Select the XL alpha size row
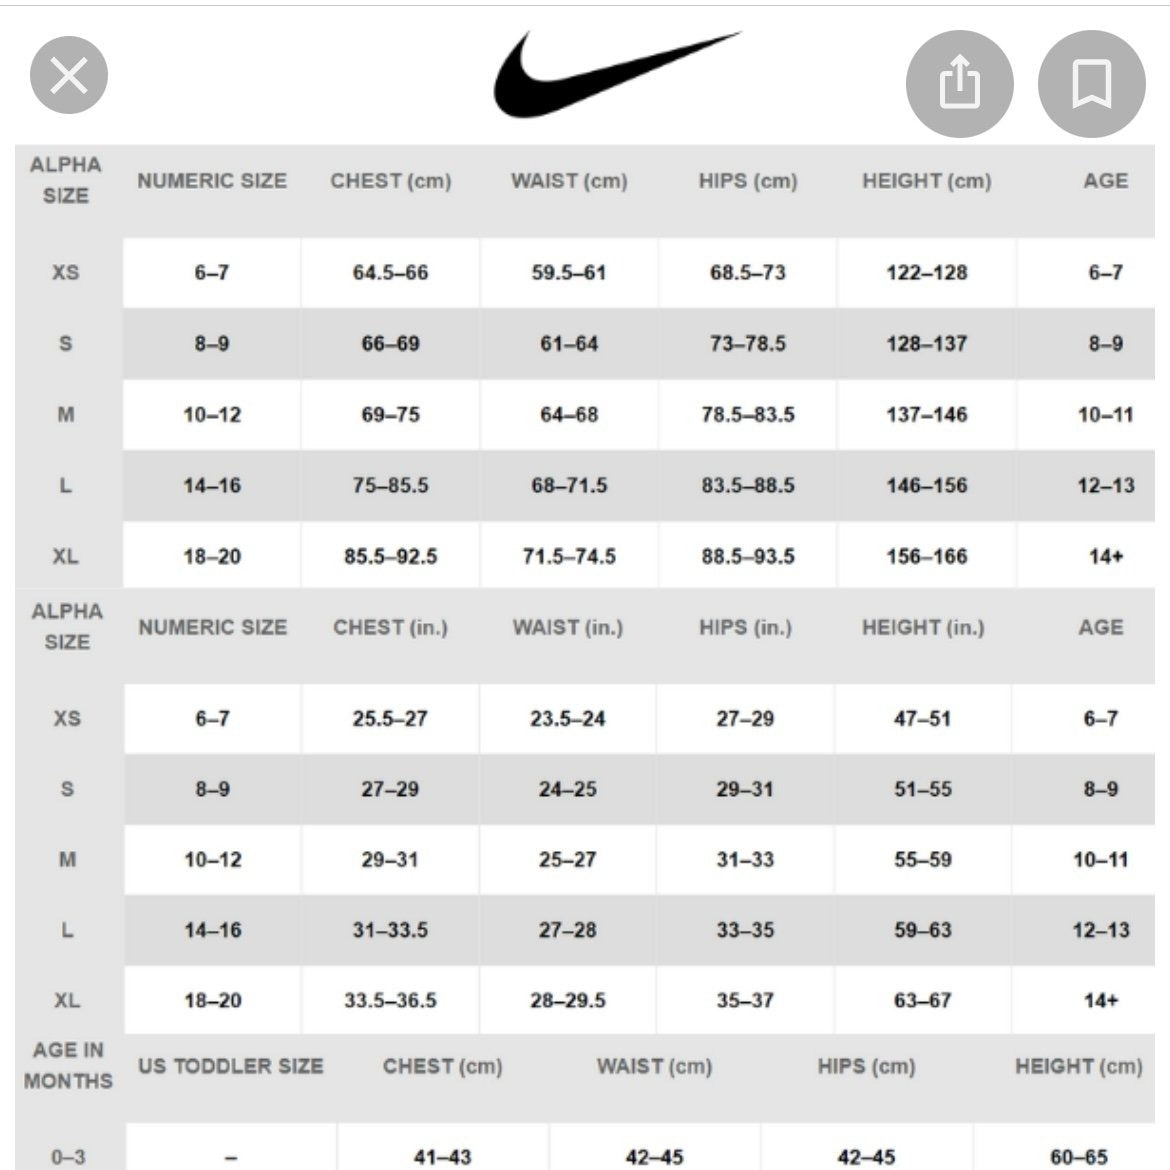Viewport: 1170px width, 1170px height. [65, 556]
